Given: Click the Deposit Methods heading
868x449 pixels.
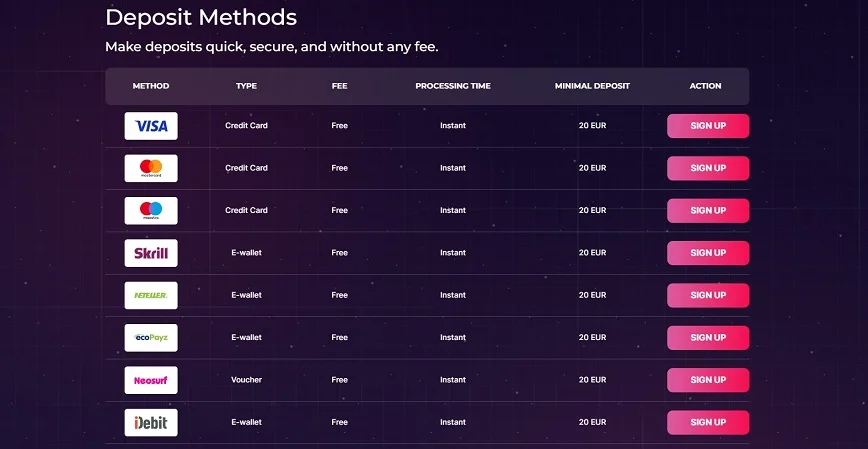Looking at the screenshot, I should 201,18.
